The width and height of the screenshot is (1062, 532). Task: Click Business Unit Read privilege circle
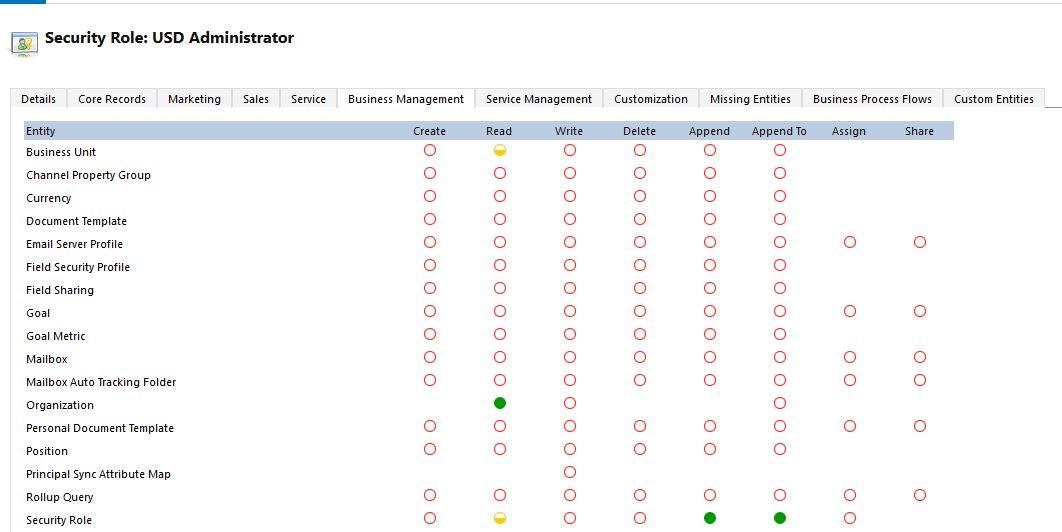[x=500, y=151]
